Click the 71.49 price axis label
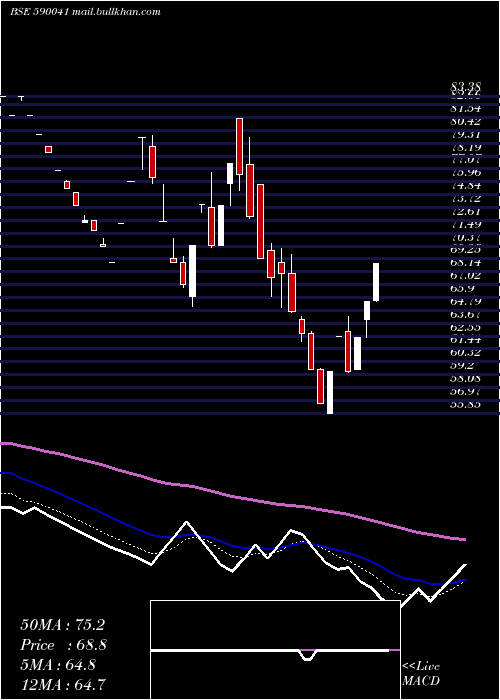The width and height of the screenshot is (500, 700). point(465,223)
